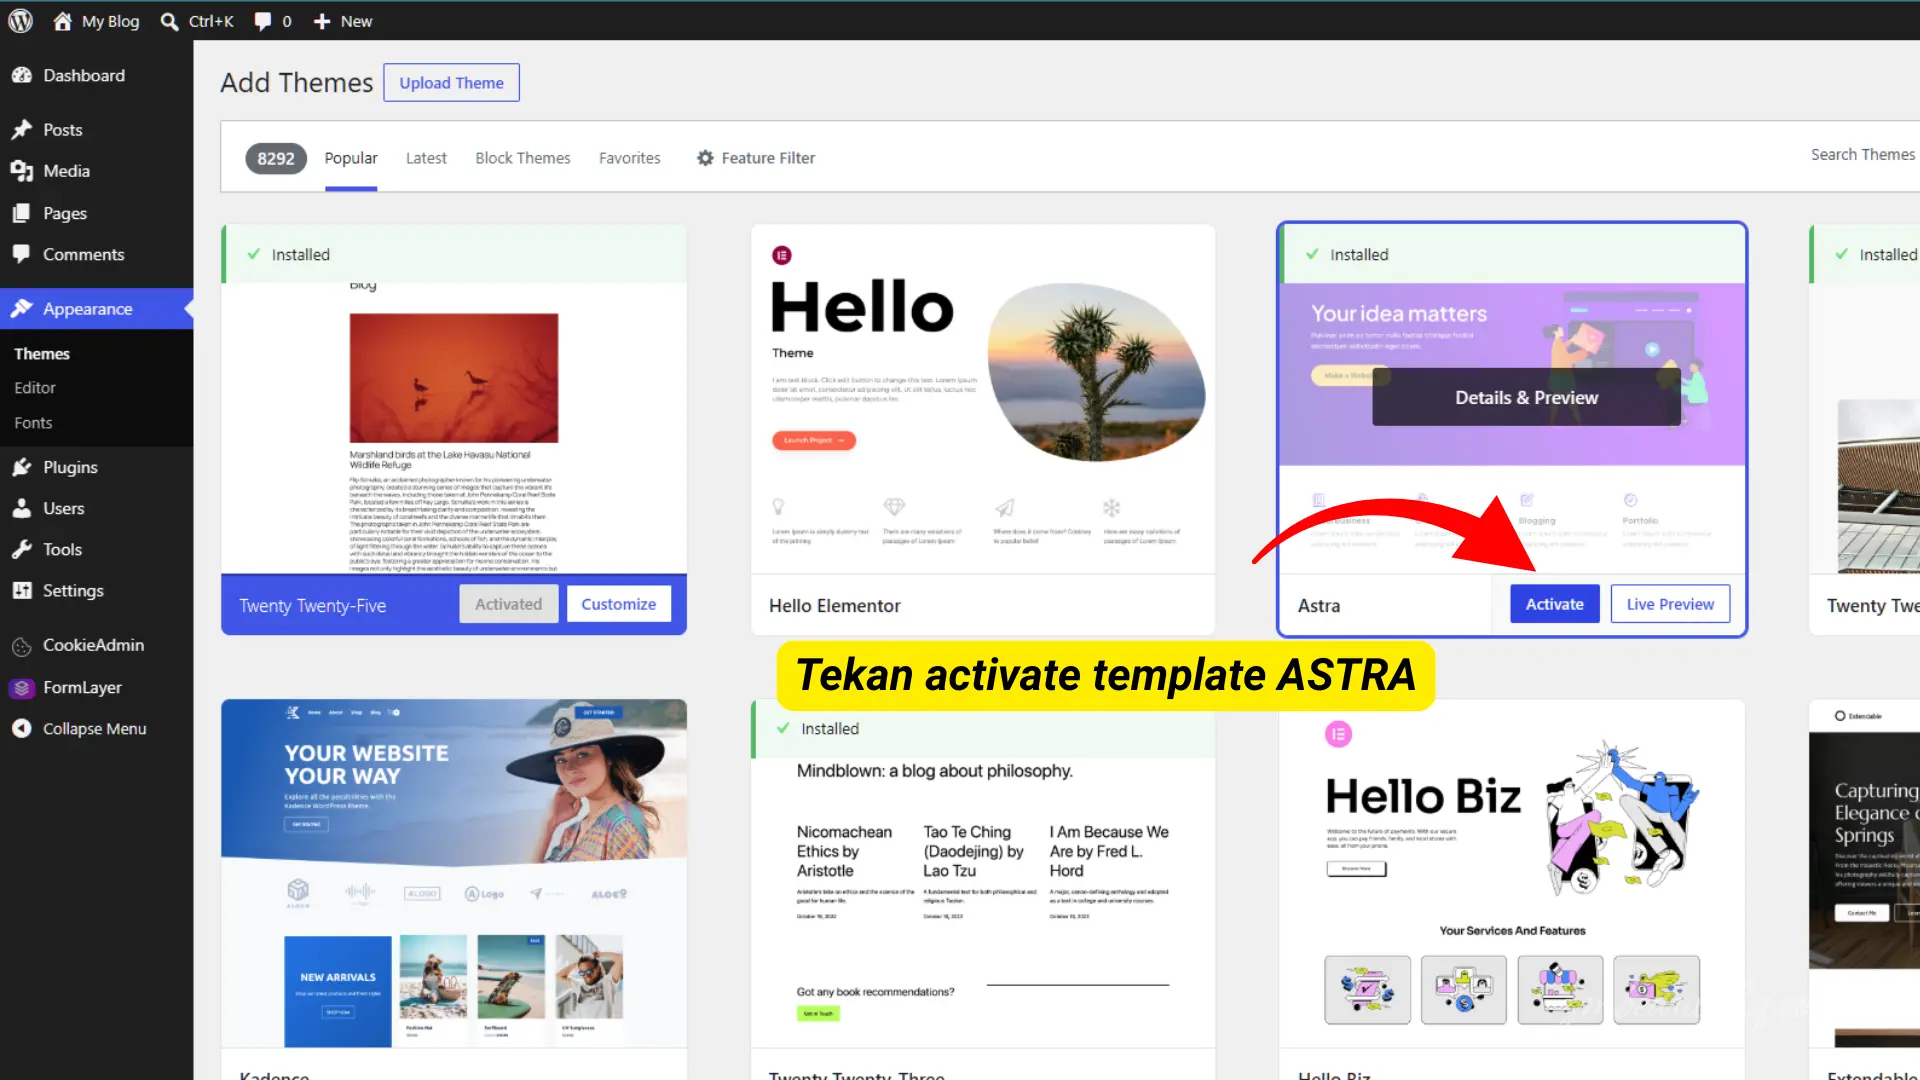Open the Plugins menu label
Screen dimensions: 1920x1080
70,467
